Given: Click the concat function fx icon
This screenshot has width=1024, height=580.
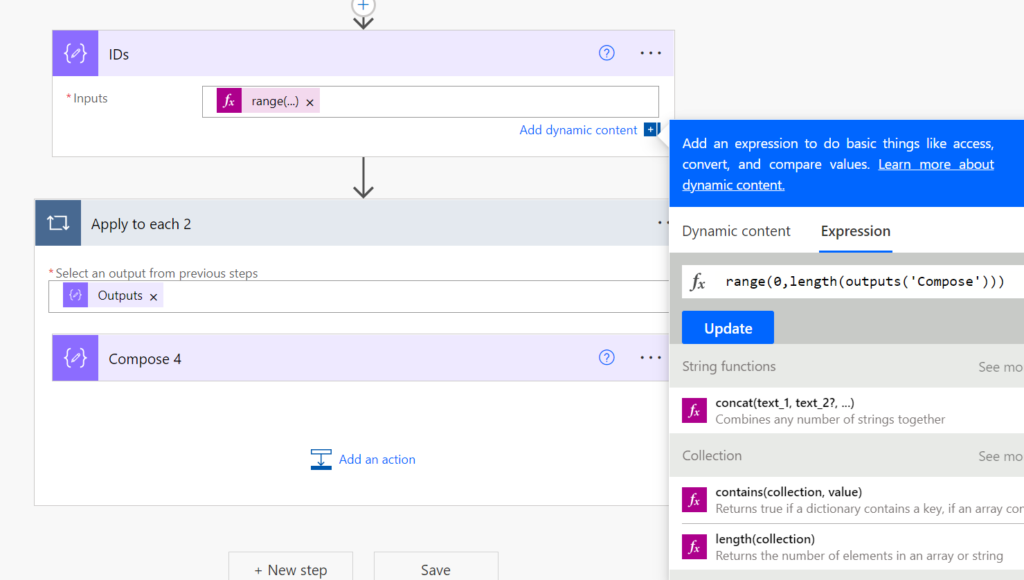Looking at the screenshot, I should [x=694, y=411].
